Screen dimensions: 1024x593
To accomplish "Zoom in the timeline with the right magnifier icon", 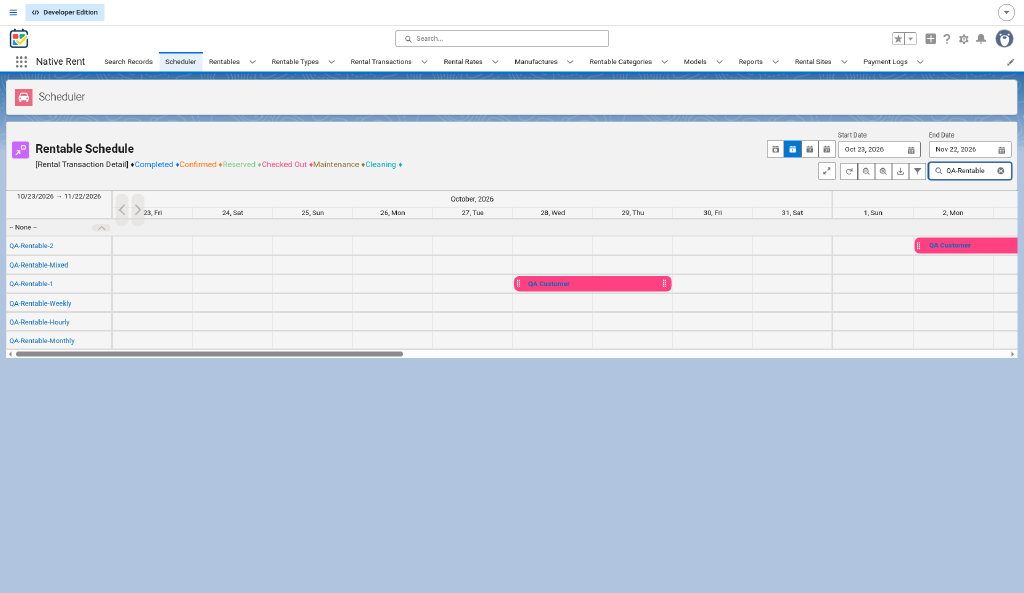I will point(883,171).
